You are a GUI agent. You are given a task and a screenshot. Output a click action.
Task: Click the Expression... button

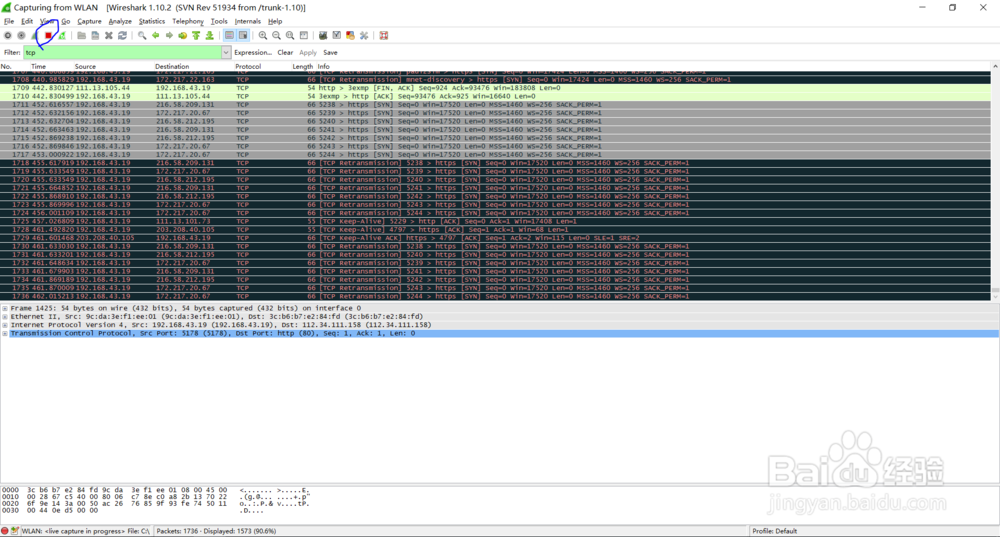point(253,52)
